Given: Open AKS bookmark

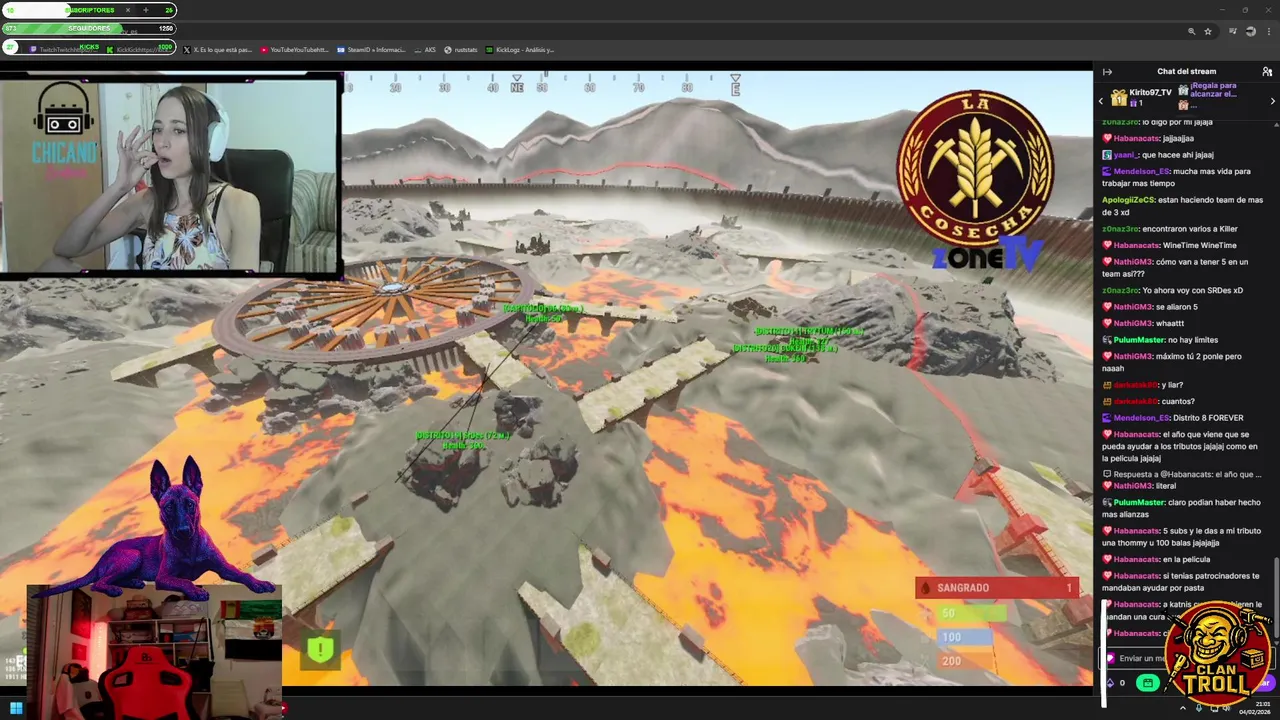Looking at the screenshot, I should (x=425, y=49).
